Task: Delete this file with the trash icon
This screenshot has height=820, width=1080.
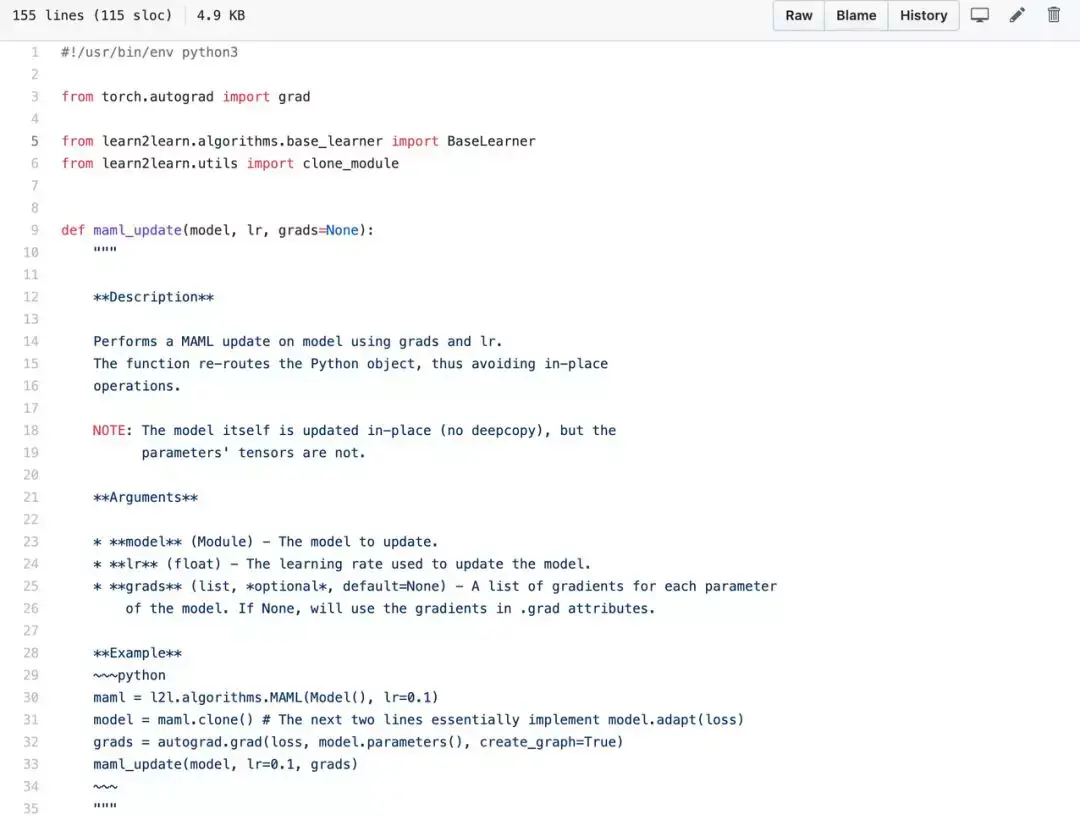Action: pyautogui.click(x=1055, y=15)
